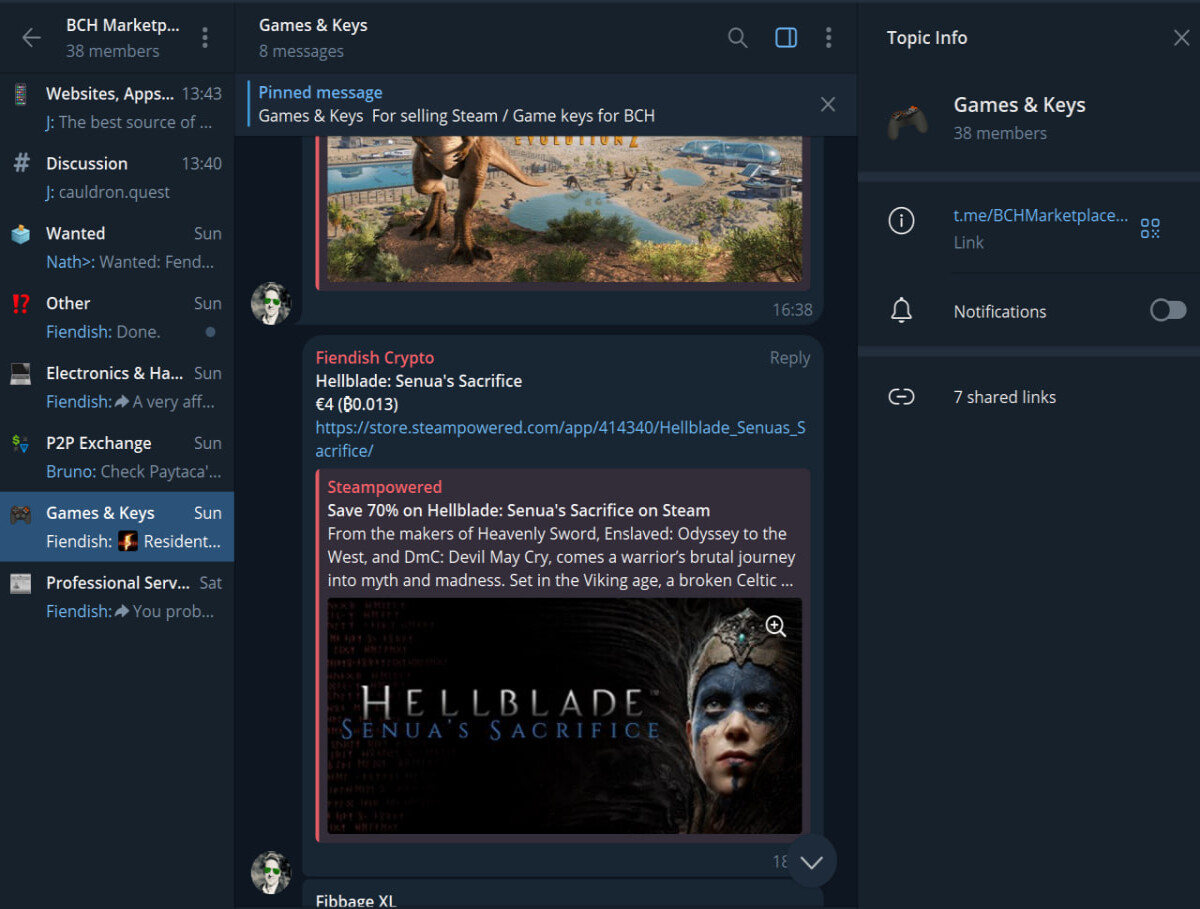Click the avatar beside Hellblade message
This screenshot has width=1200, height=909.
[x=271, y=872]
